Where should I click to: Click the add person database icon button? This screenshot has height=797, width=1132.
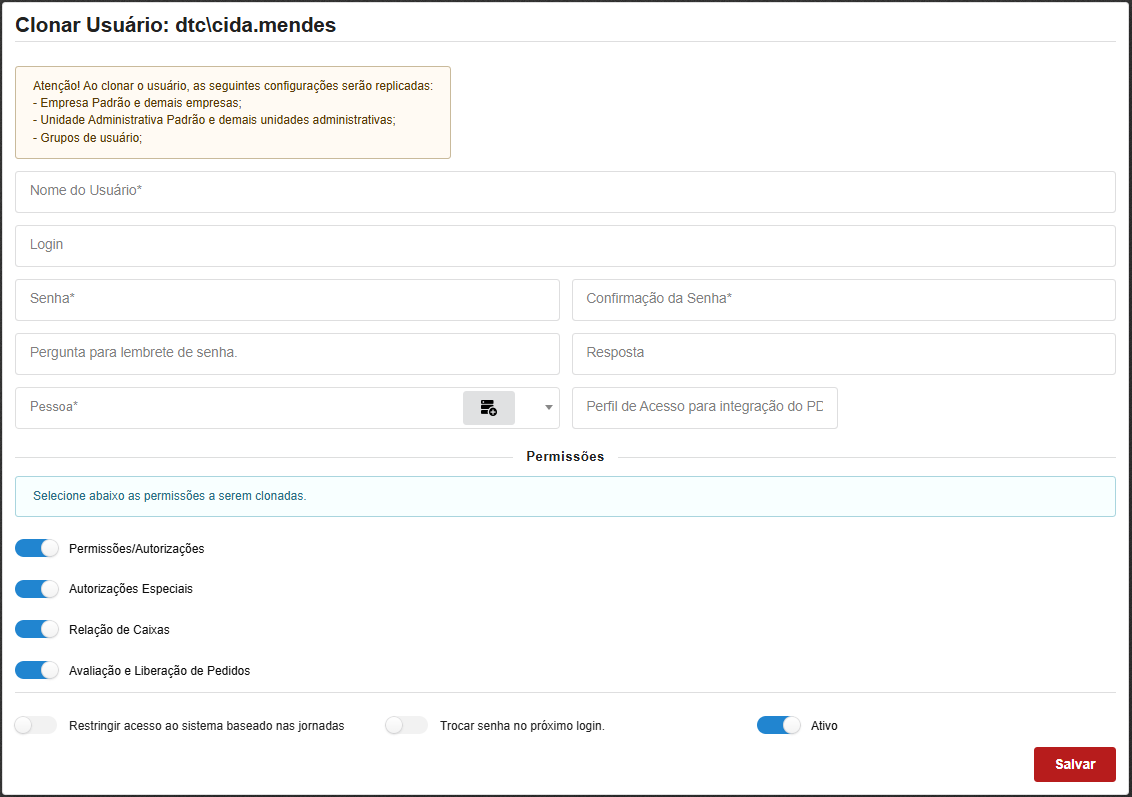[488, 408]
